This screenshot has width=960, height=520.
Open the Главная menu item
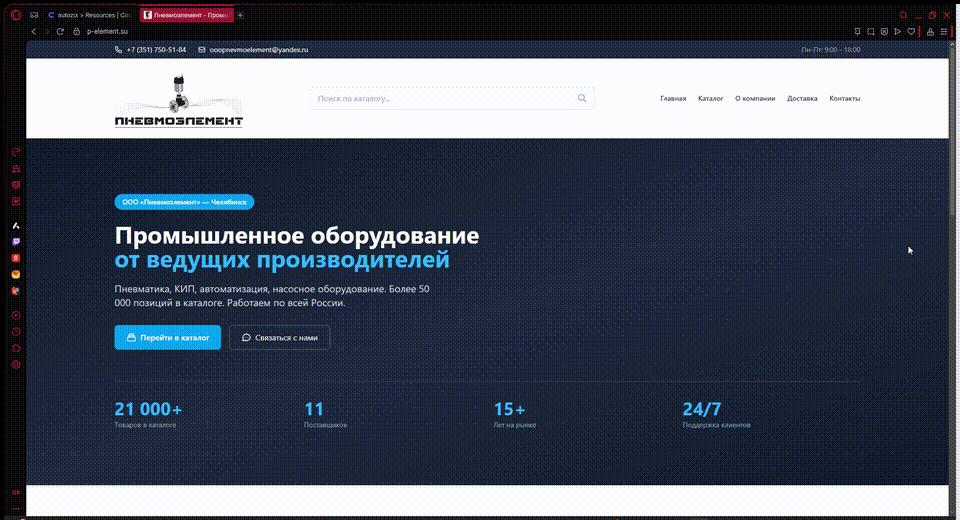point(673,99)
